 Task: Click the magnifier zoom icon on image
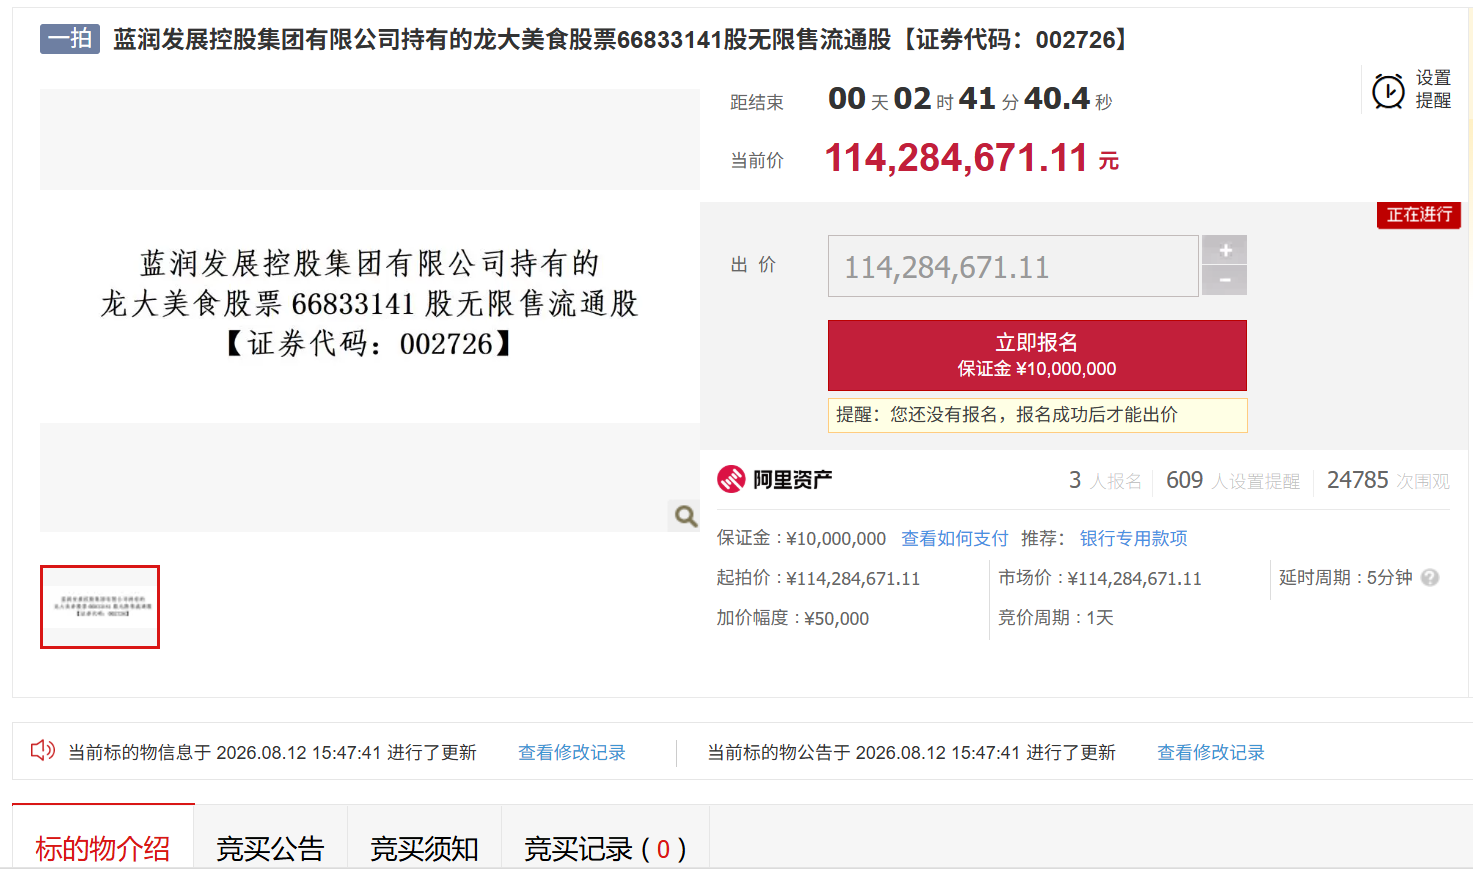click(685, 516)
